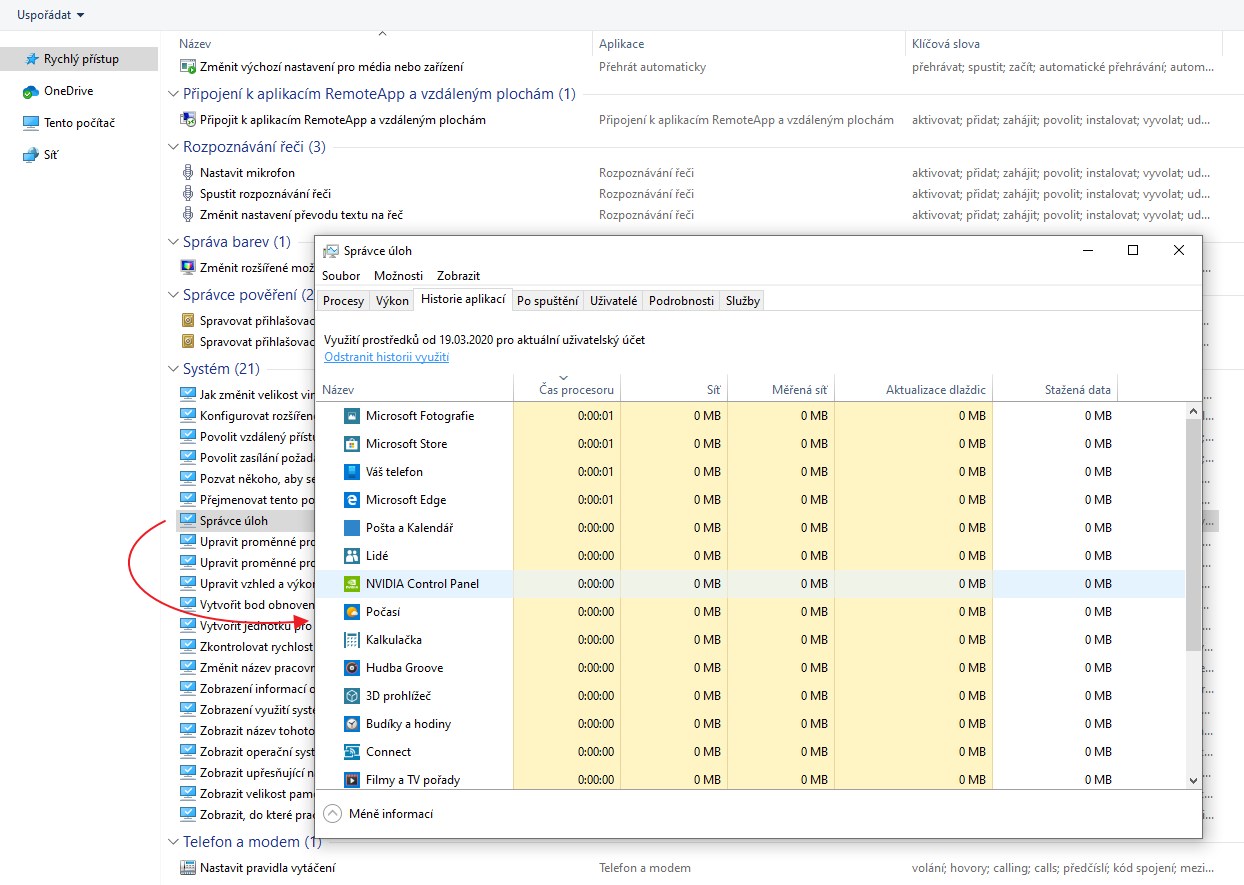Open the Uspořádat dropdown
Viewport: 1244px width, 885px height.
[x=50, y=15]
